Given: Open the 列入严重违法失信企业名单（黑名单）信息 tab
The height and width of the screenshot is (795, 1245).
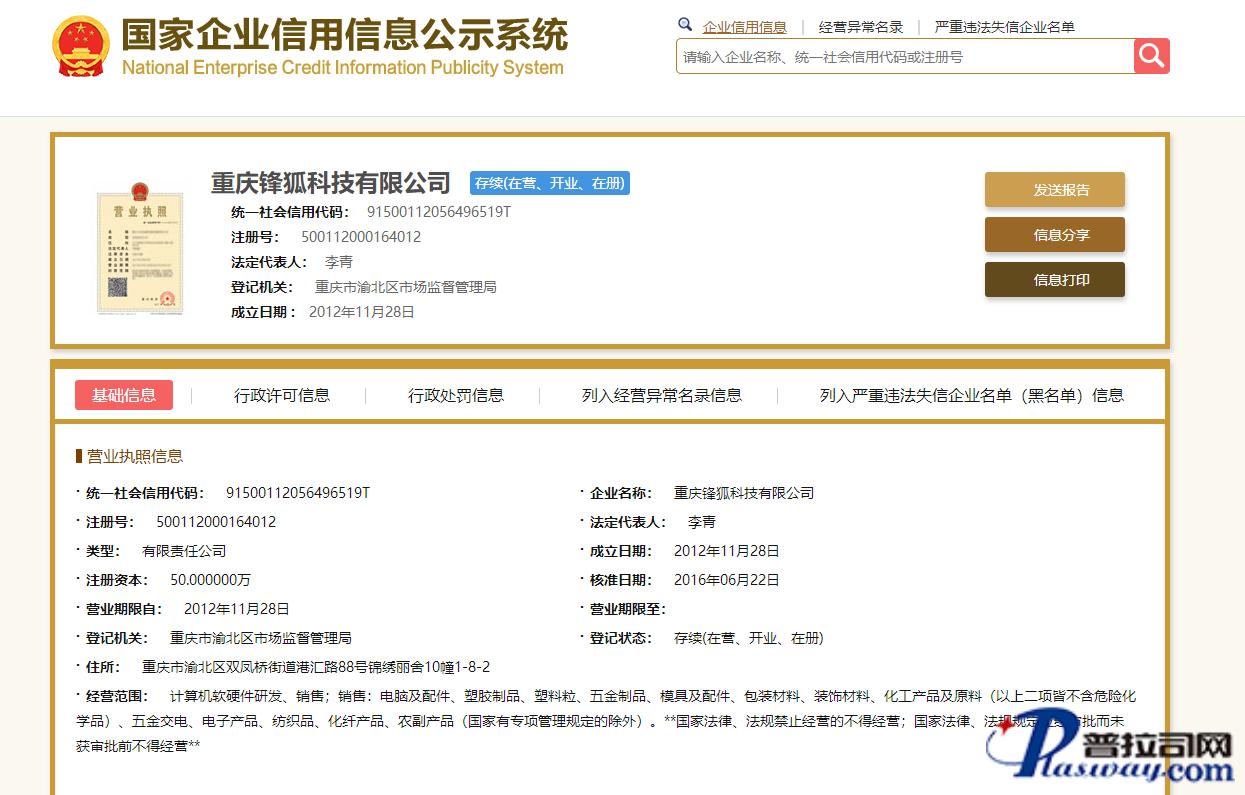Looking at the screenshot, I should tap(971, 395).
